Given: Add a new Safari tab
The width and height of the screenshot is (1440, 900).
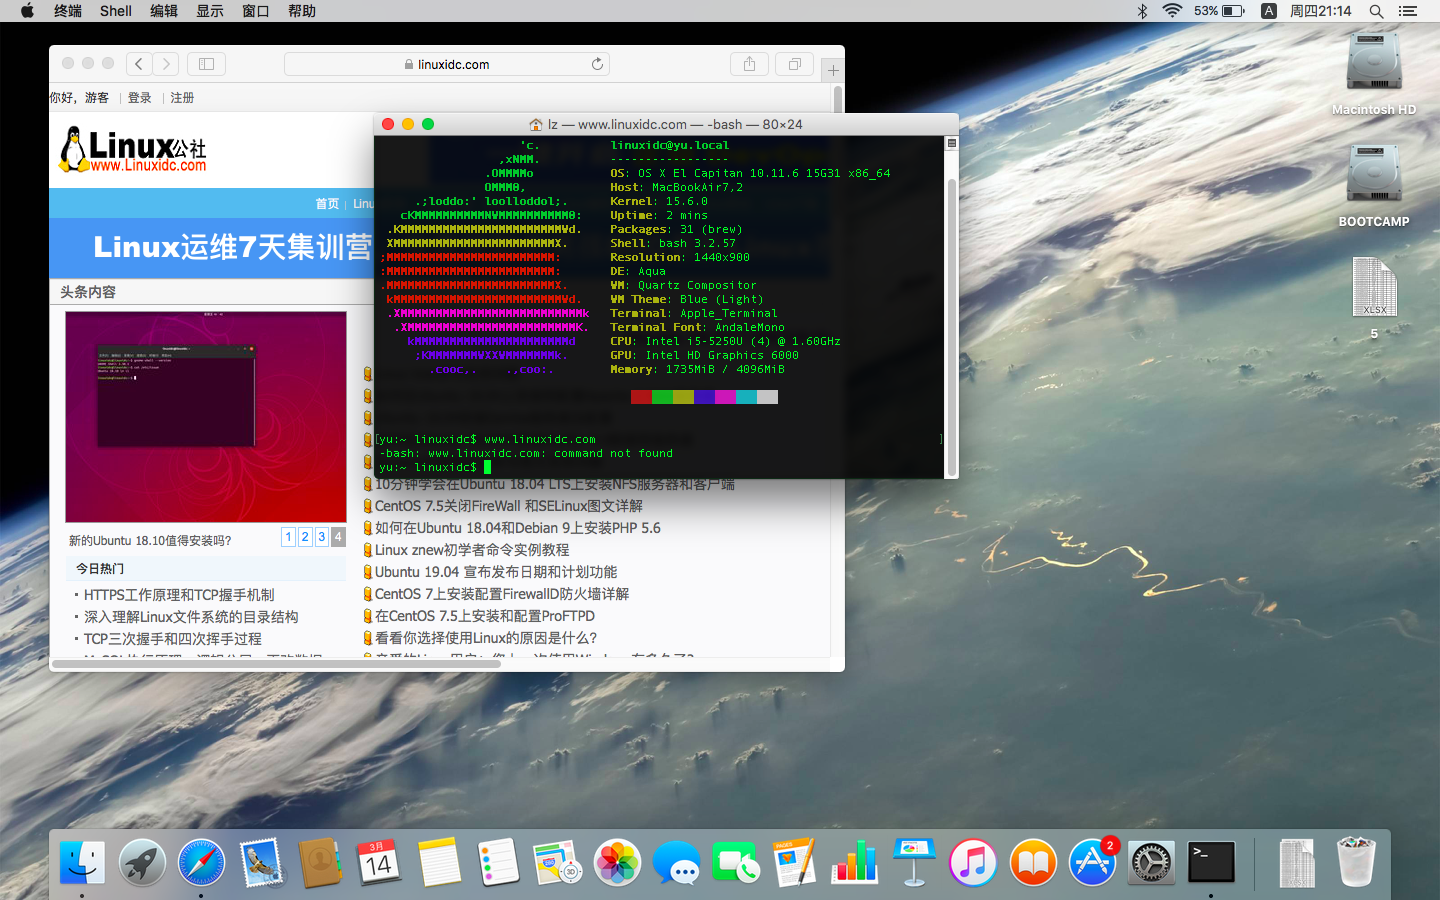Looking at the screenshot, I should (833, 70).
